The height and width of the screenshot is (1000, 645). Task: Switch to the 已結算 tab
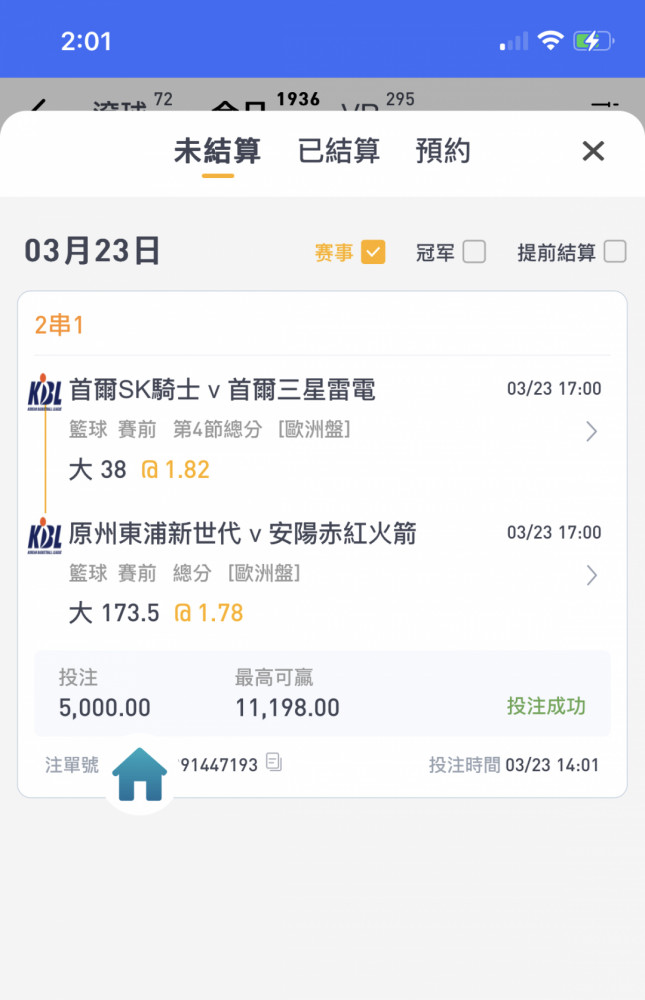(339, 152)
